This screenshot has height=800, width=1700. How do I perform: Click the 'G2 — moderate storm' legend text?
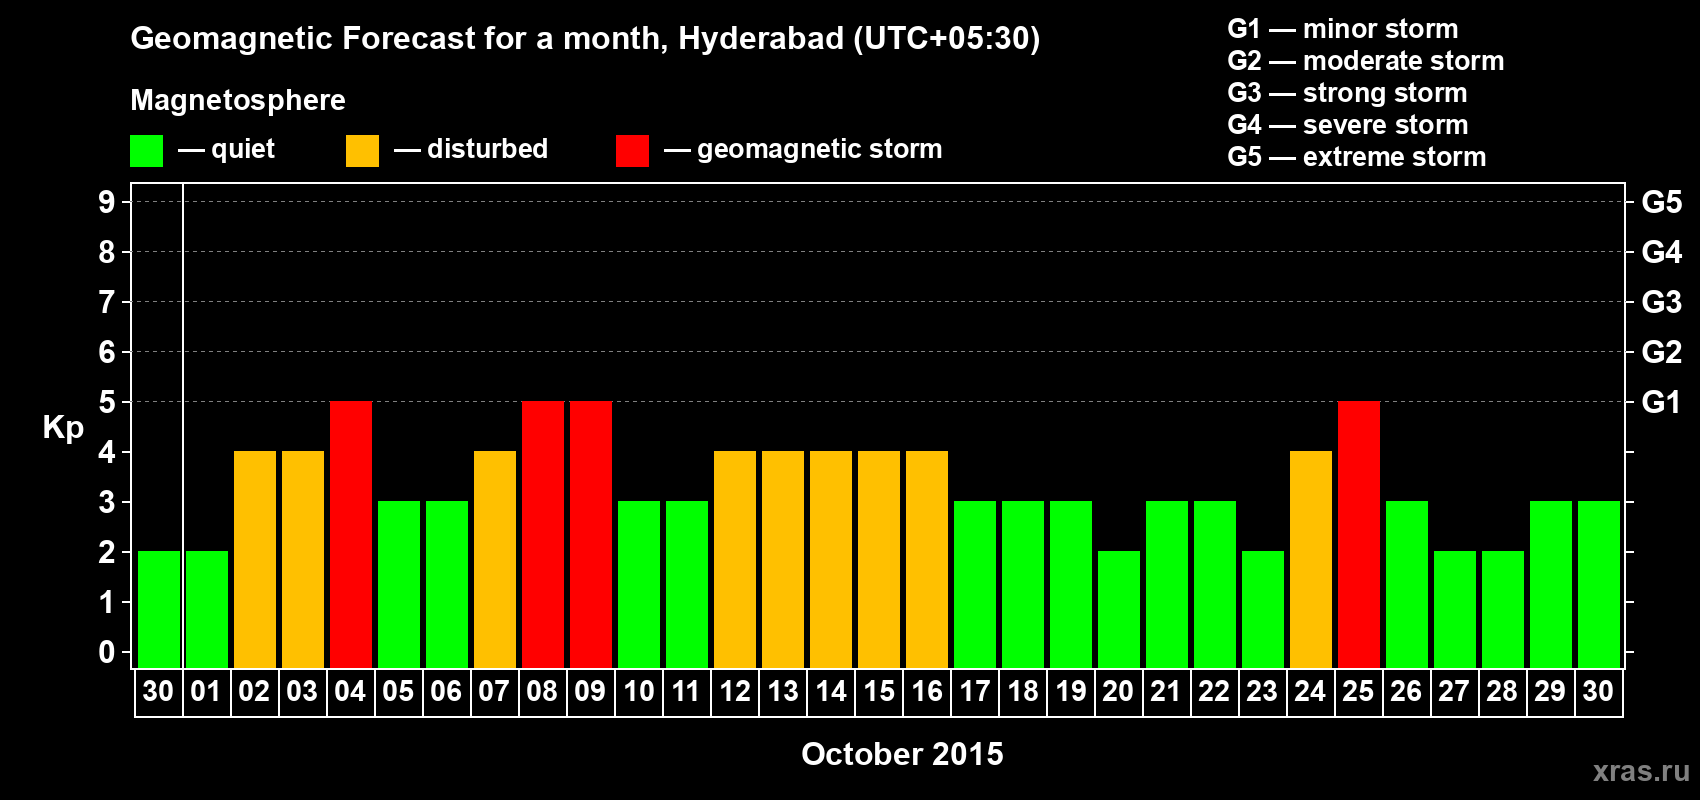point(1366,61)
